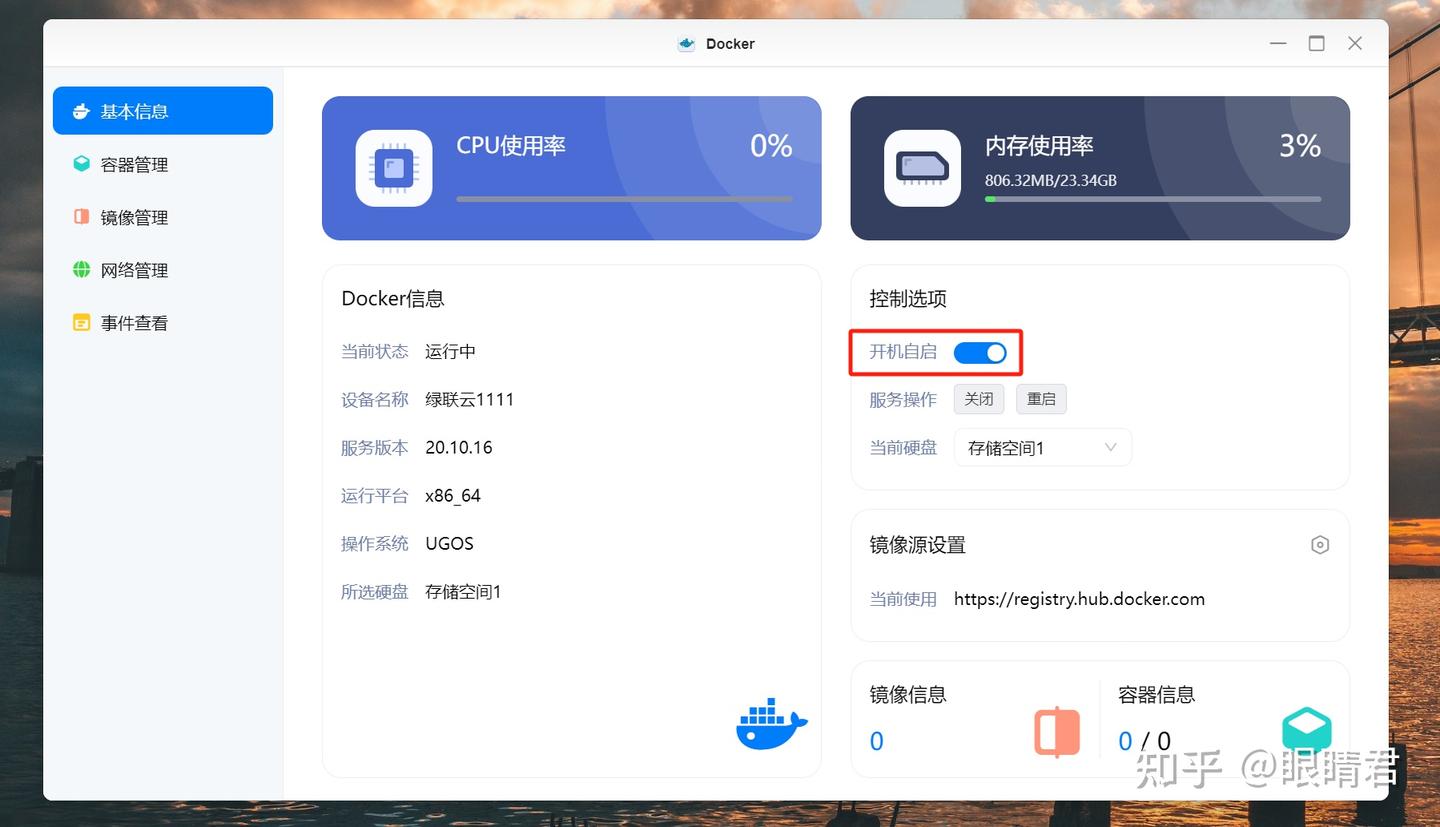This screenshot has width=1440, height=827.
Task: Open the 存储空间1 selector chevron
Action: 1111,447
